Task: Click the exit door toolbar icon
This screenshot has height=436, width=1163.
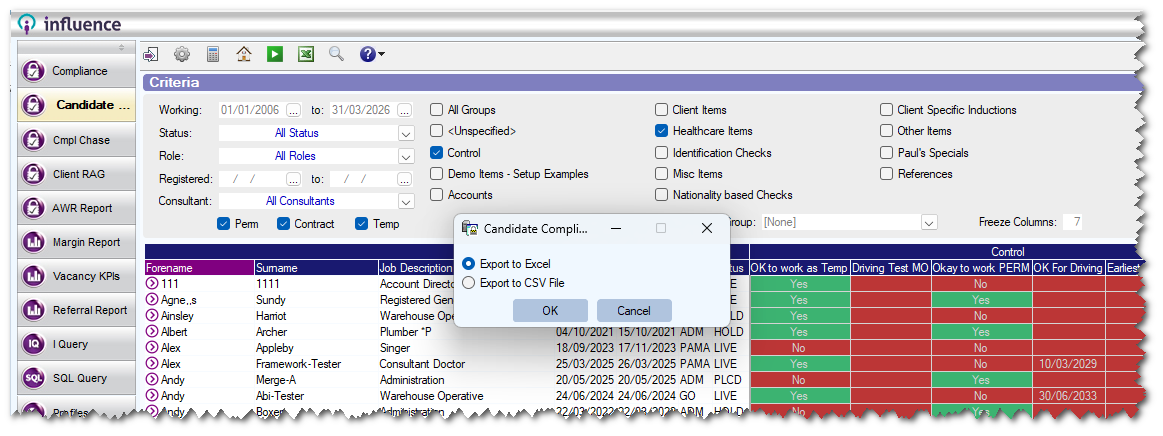Action: pyautogui.click(x=151, y=54)
